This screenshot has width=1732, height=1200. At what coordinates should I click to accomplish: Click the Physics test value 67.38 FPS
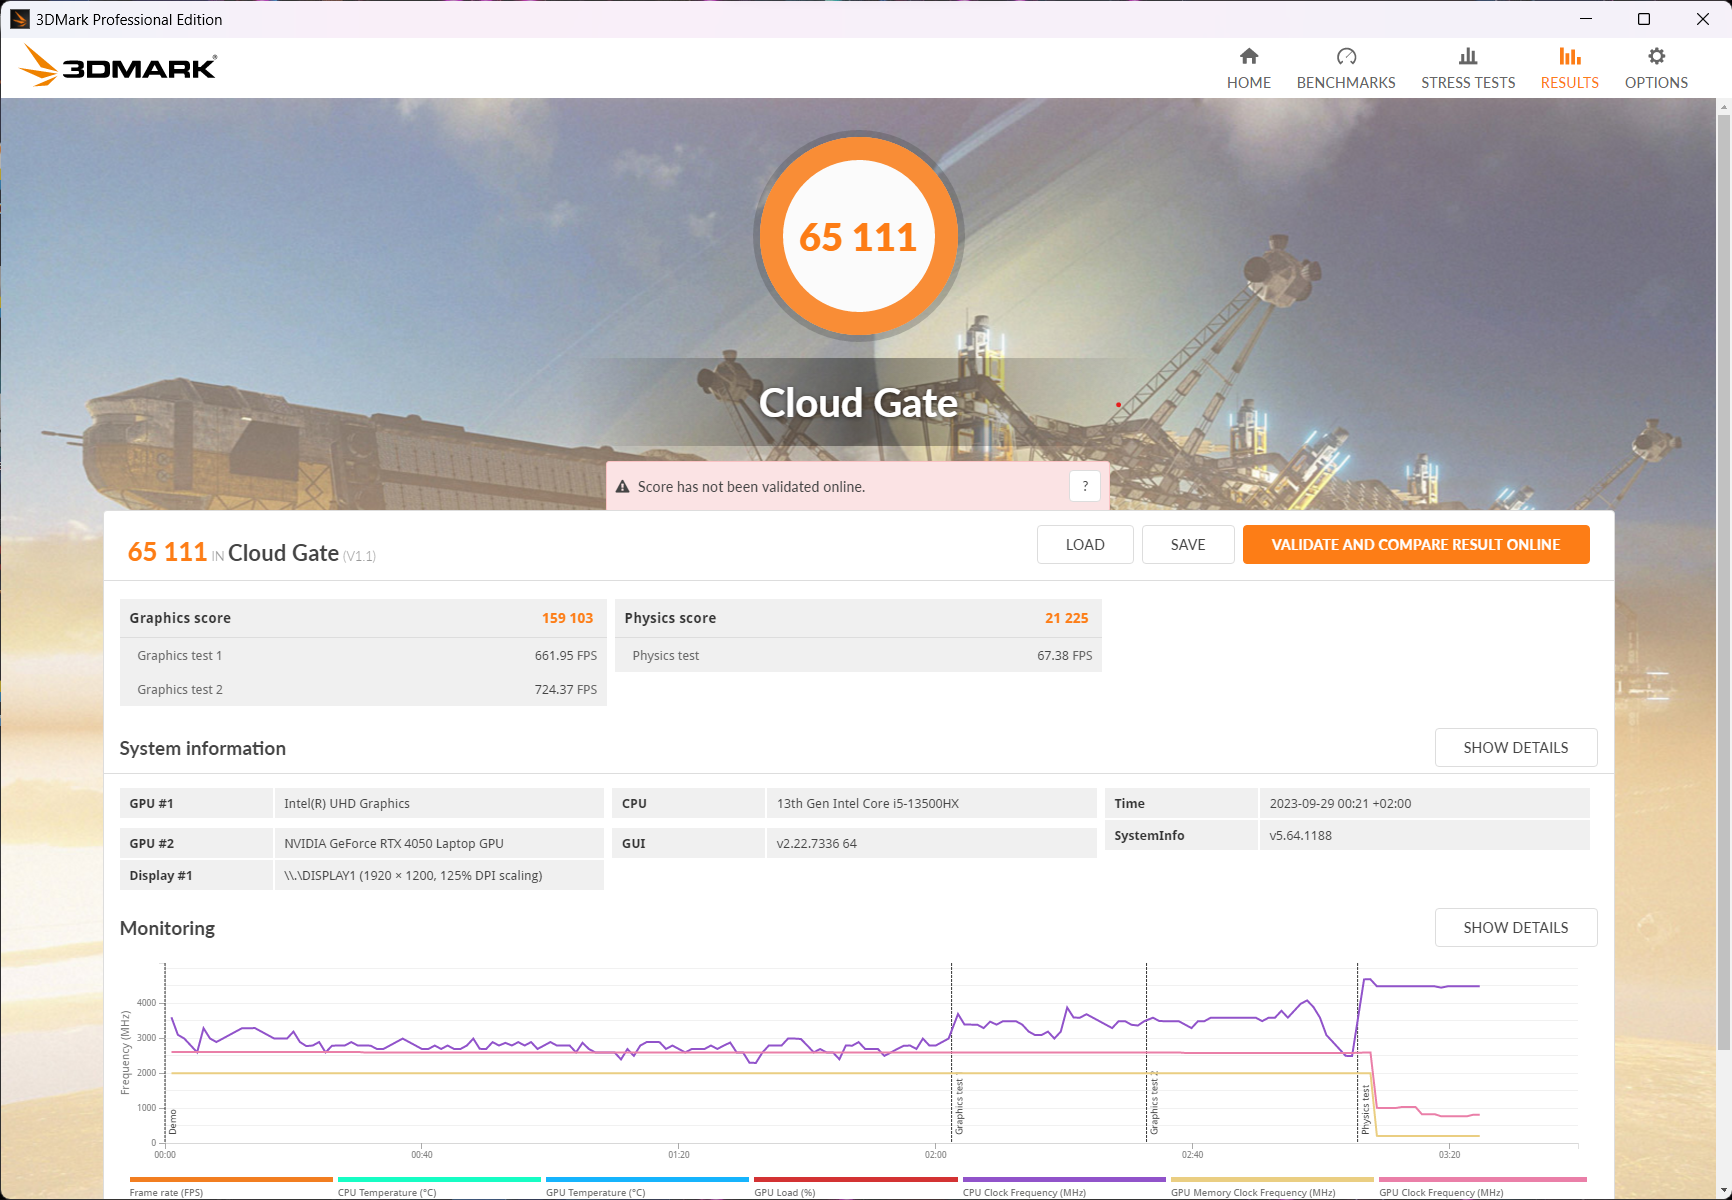tap(1065, 656)
